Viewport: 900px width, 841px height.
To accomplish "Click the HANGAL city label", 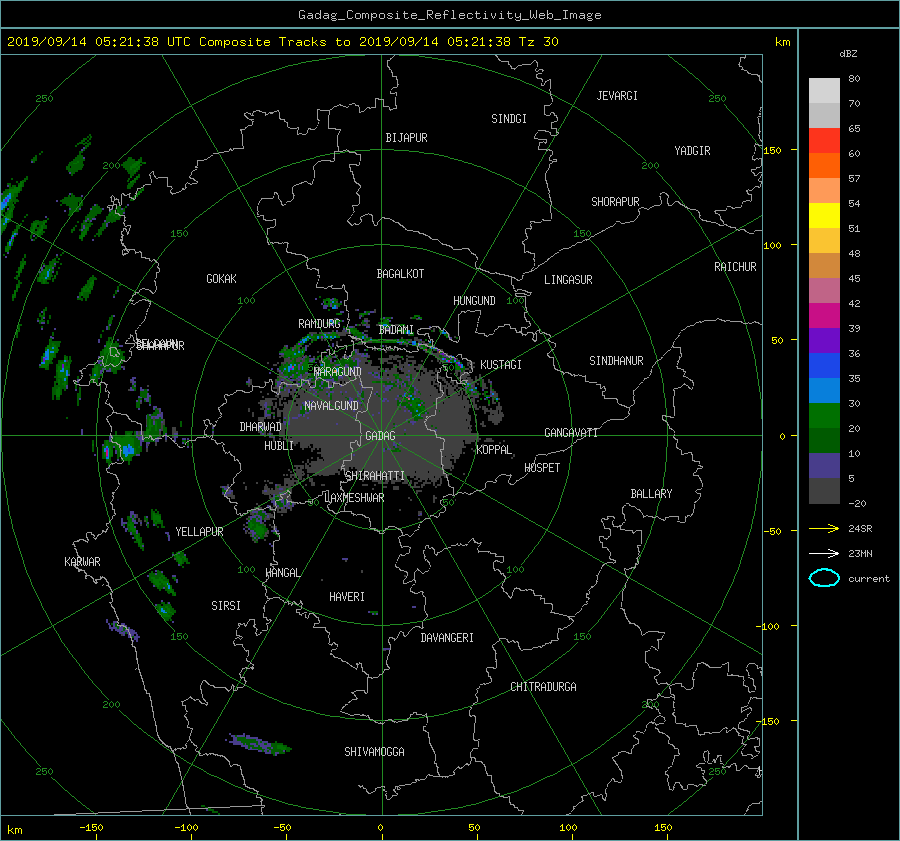I will coord(282,573).
